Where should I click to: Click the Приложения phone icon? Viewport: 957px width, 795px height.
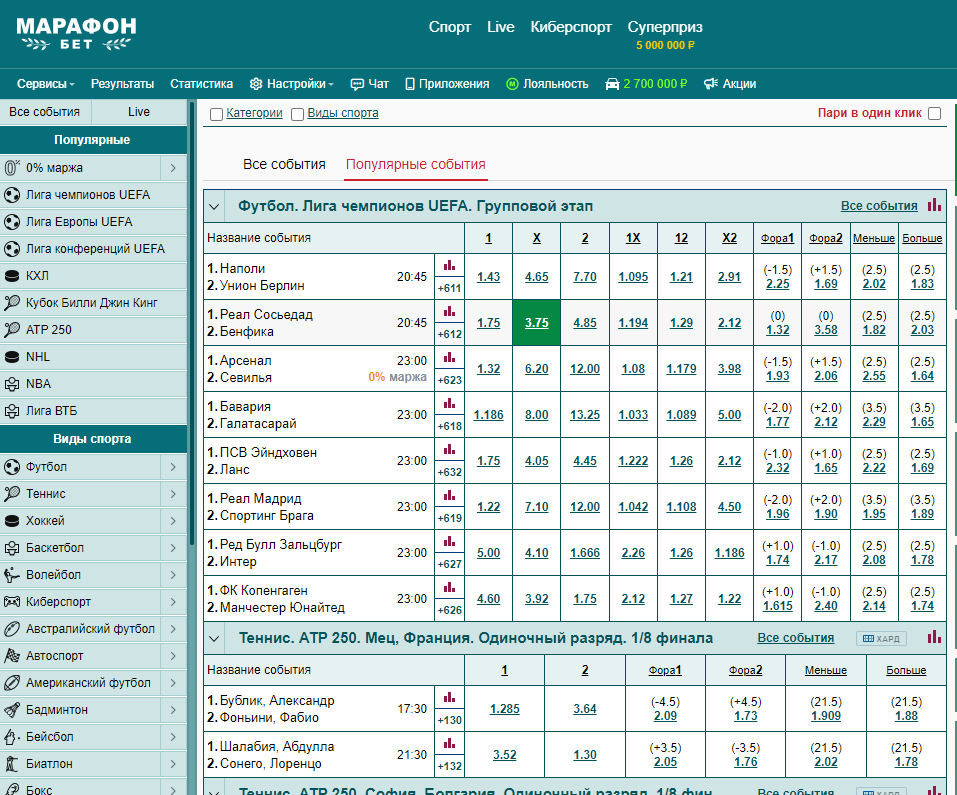point(410,84)
